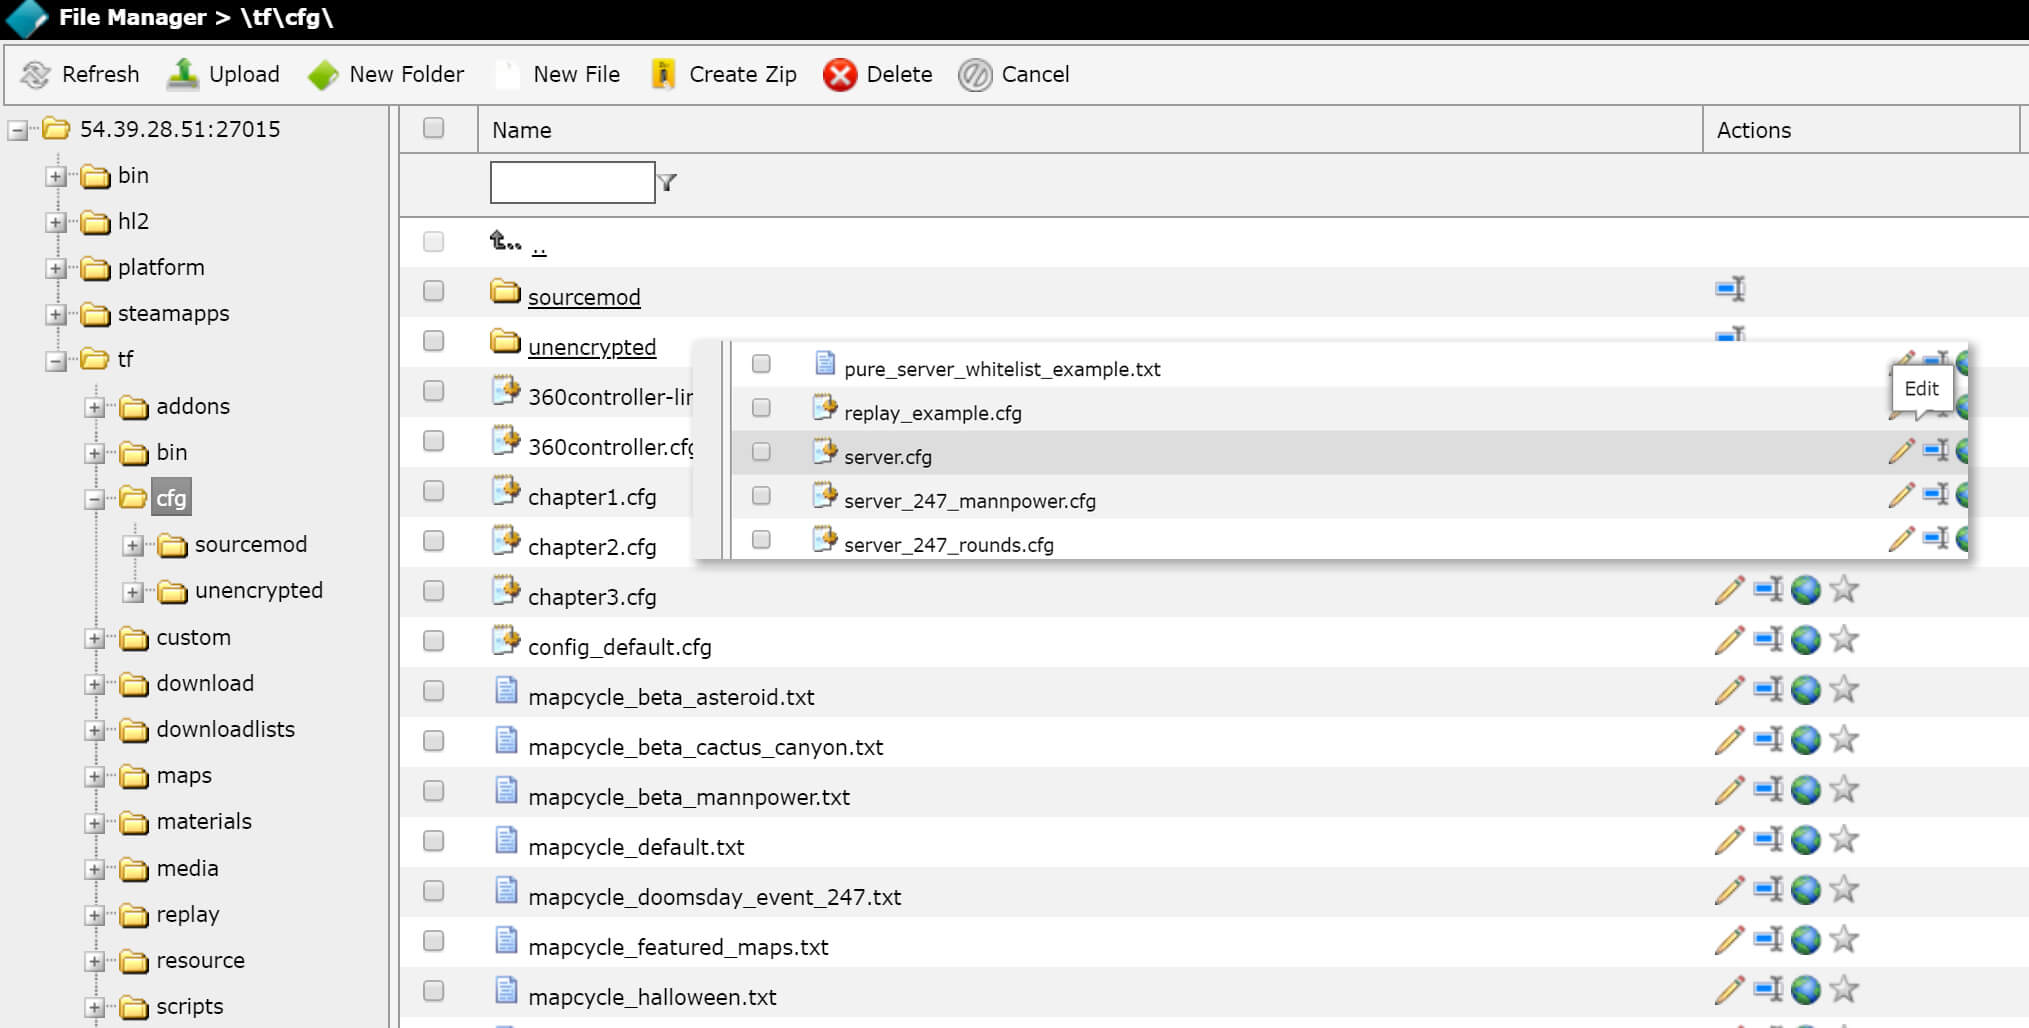This screenshot has height=1028, width=2029.
Task: Open the unencrypted folder link in list
Action: pos(592,347)
